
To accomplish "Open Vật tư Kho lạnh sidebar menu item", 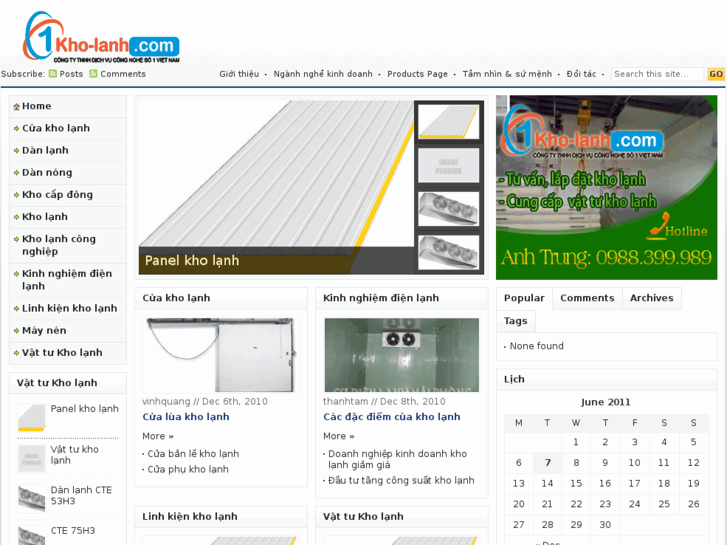I will pyautogui.click(x=62, y=353).
